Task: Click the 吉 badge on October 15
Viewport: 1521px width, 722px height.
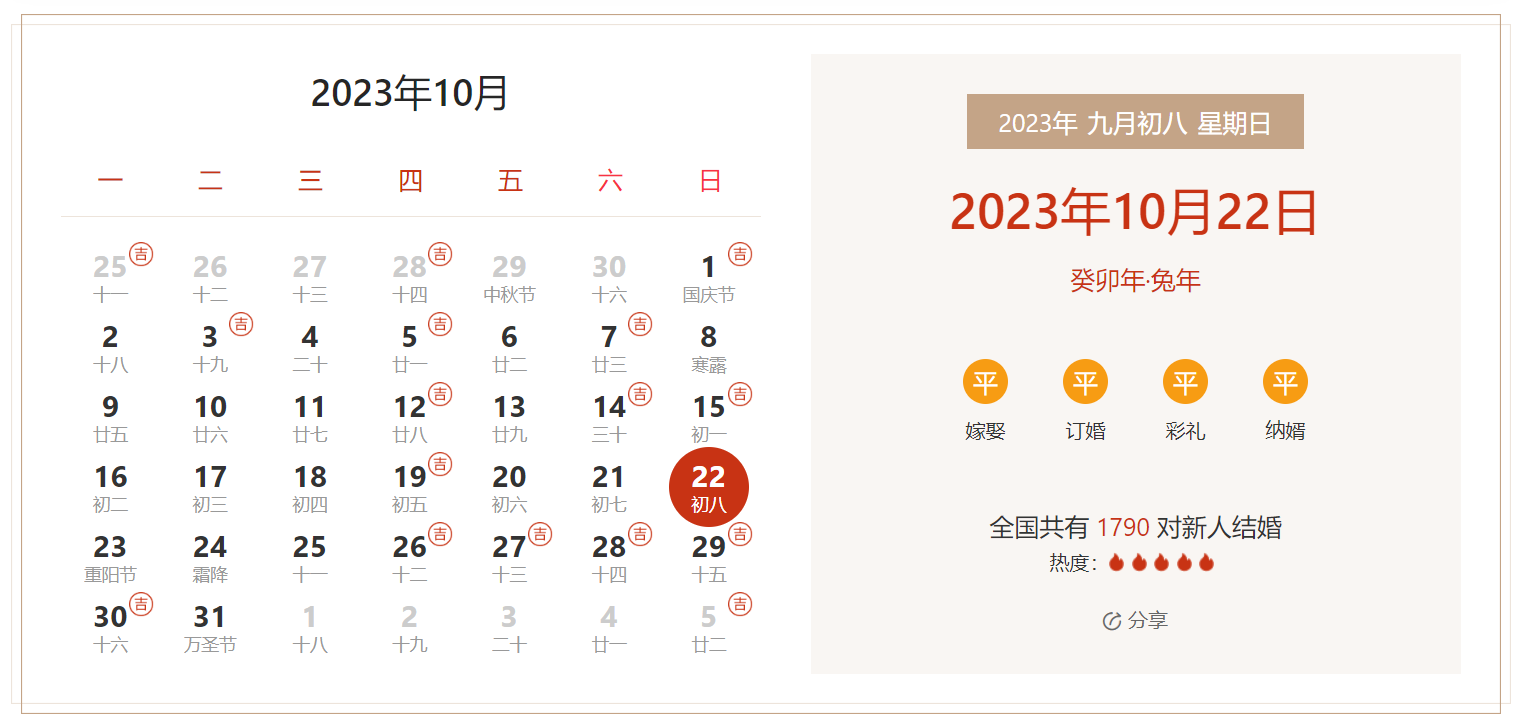Action: click(x=740, y=394)
